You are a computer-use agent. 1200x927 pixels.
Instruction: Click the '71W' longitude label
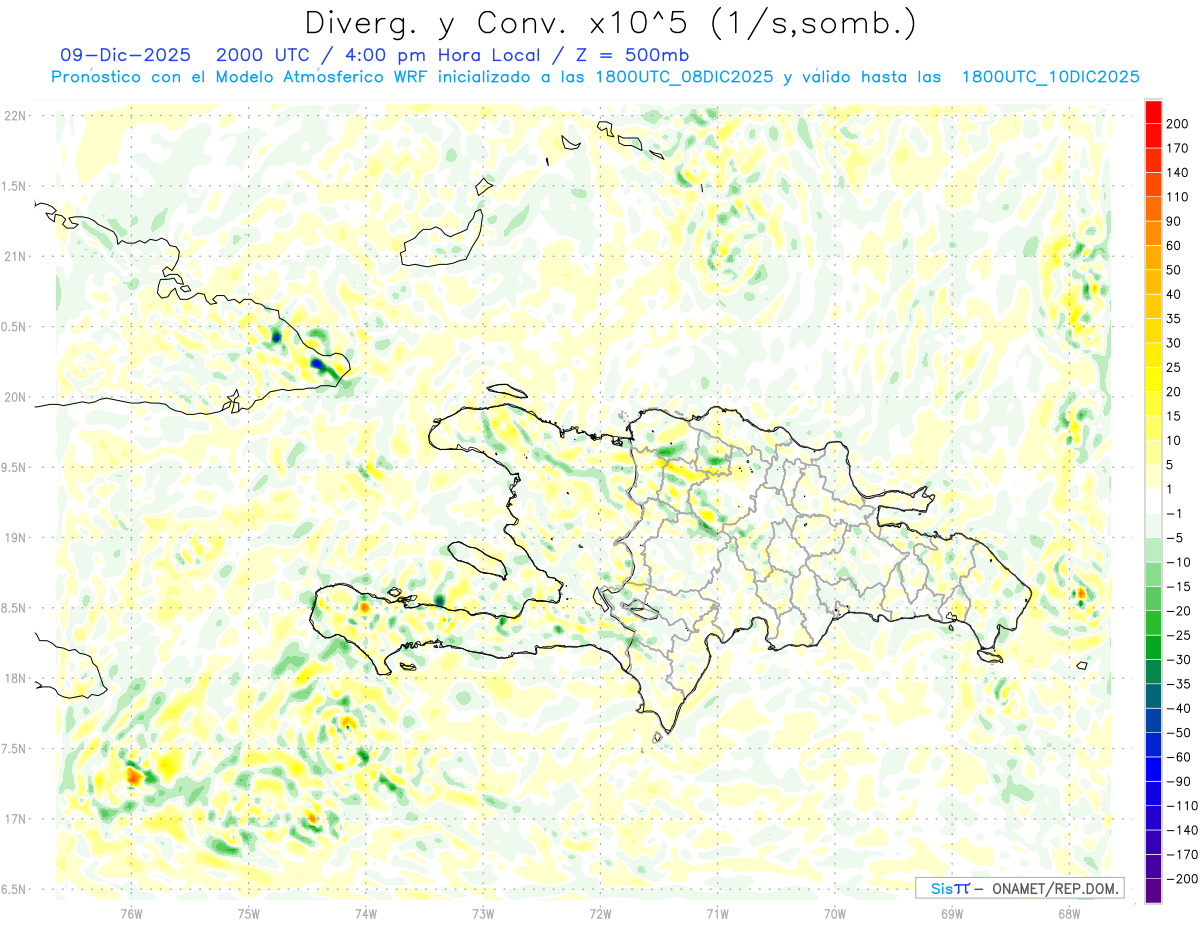coord(717,913)
